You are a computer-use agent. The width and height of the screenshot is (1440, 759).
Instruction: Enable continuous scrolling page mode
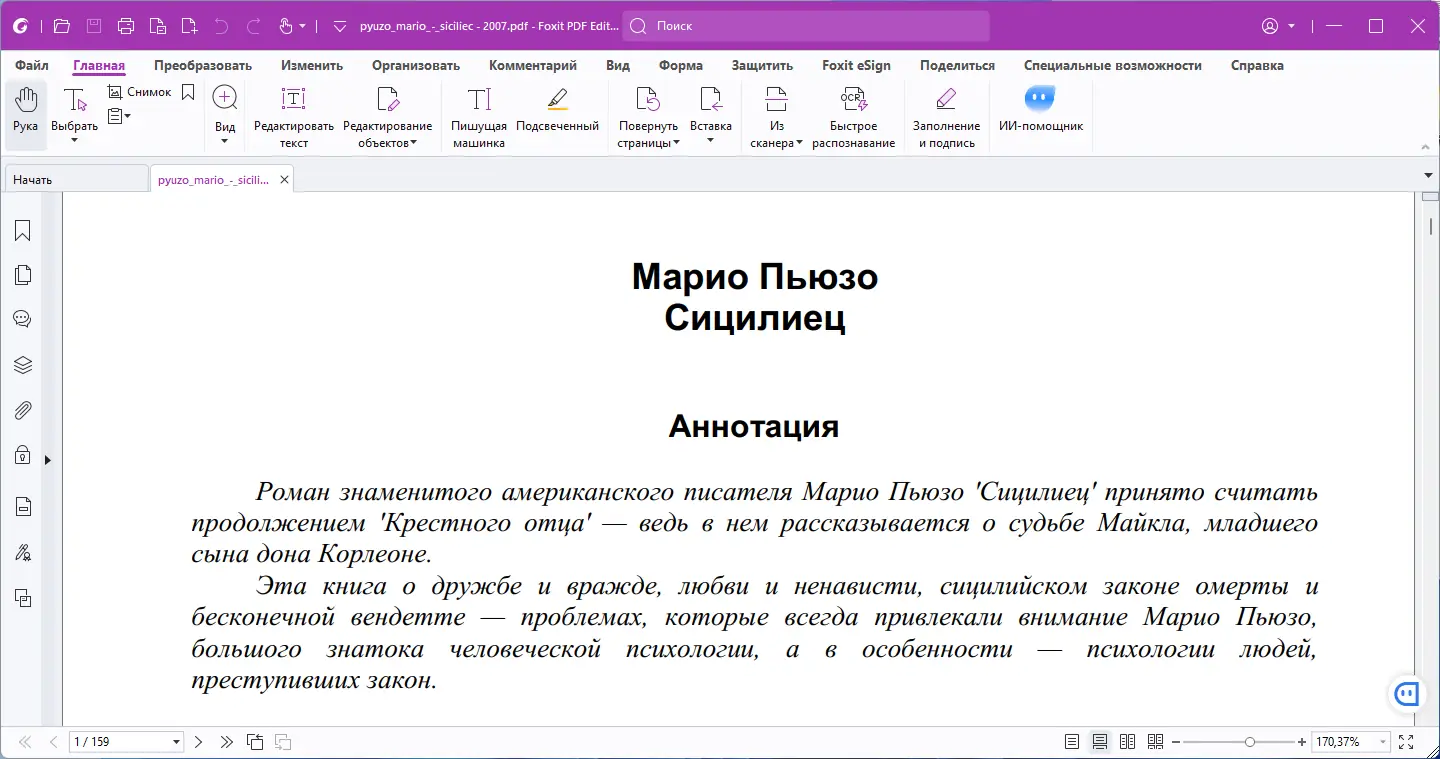[x=1100, y=742]
